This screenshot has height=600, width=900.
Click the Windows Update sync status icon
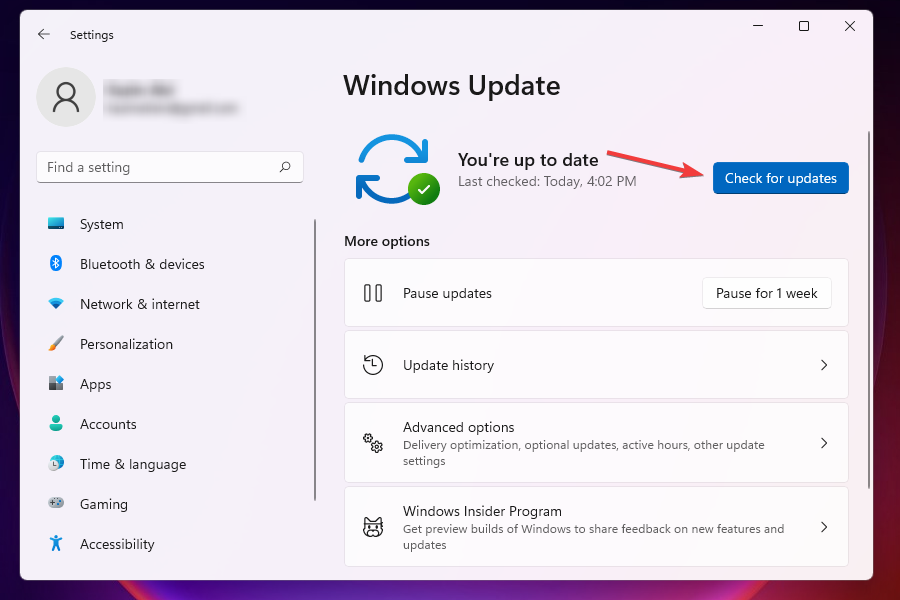pyautogui.click(x=397, y=170)
